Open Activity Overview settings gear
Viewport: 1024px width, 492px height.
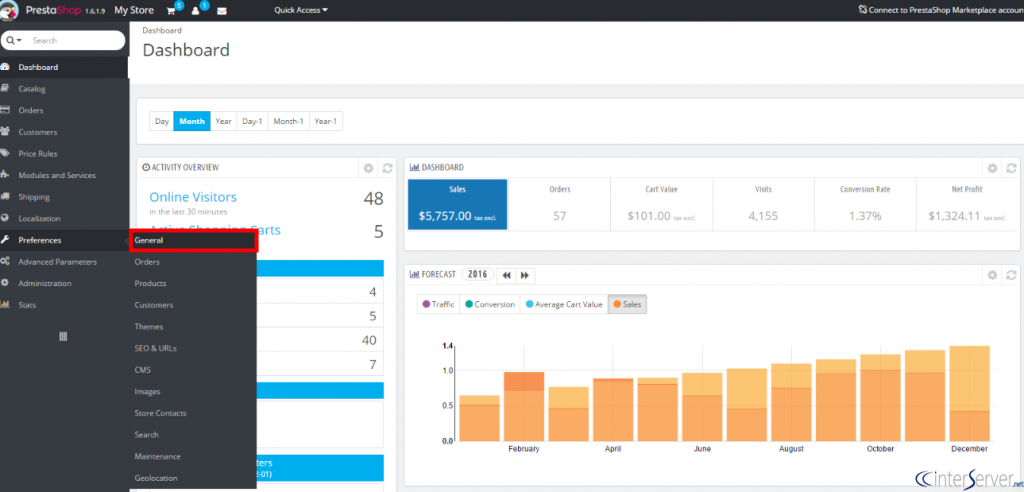[368, 168]
